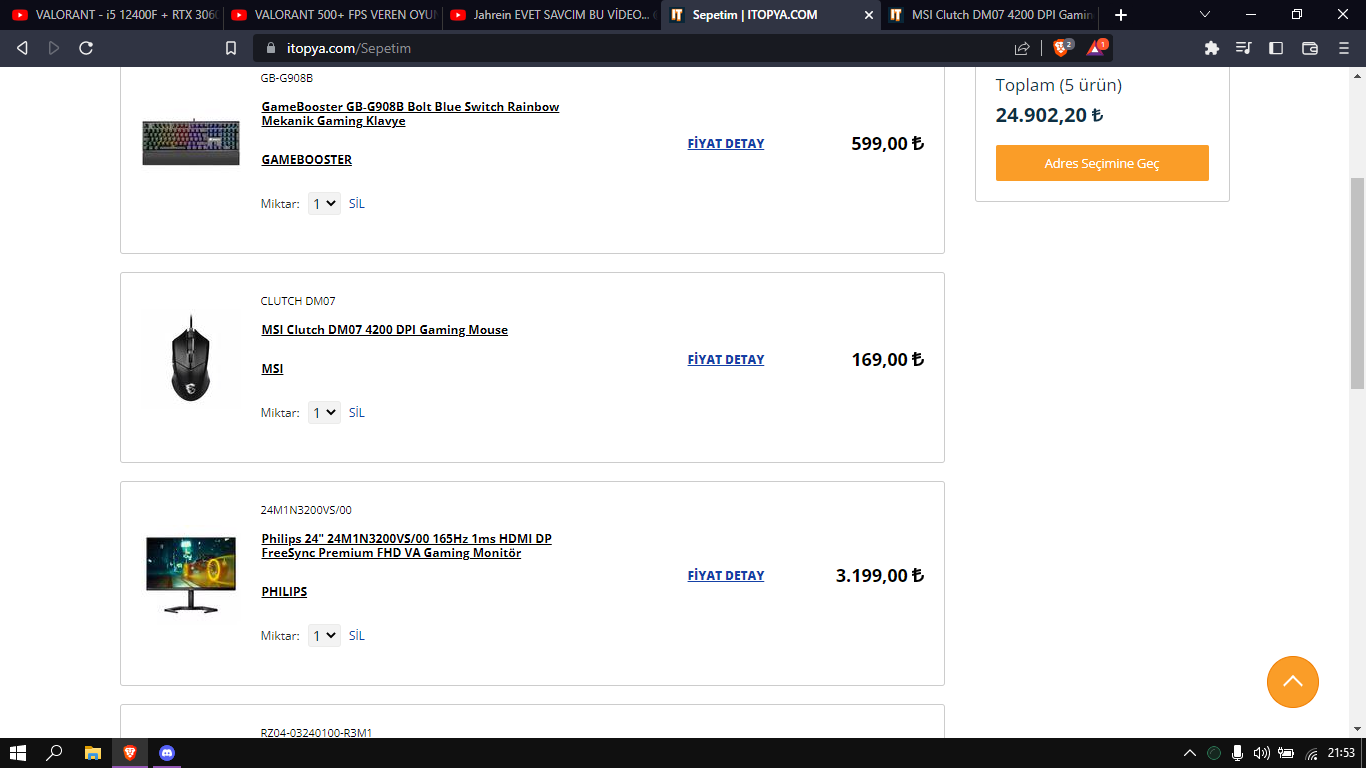This screenshot has width=1366, height=768.
Task: Open the volume control in the tray
Action: pos(1262,753)
